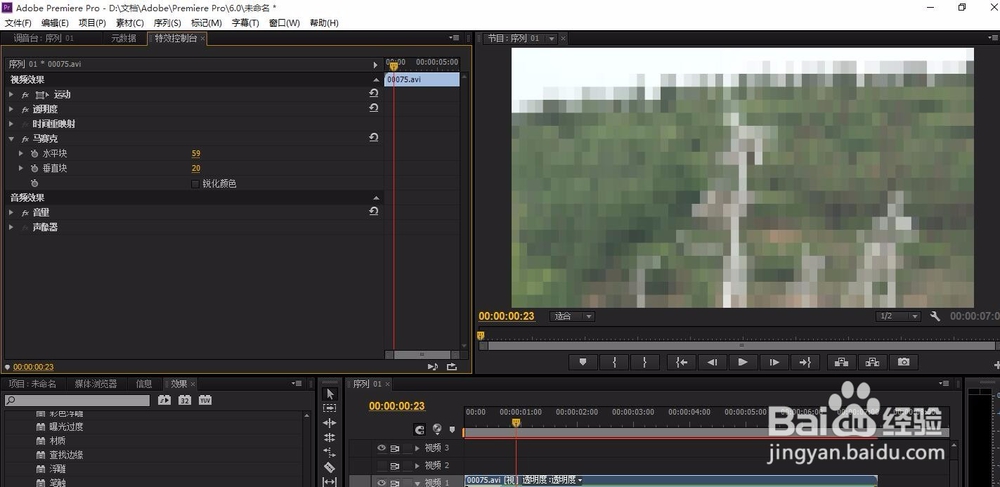Add marker in Program monitor
The height and width of the screenshot is (487, 1000).
click(x=583, y=362)
